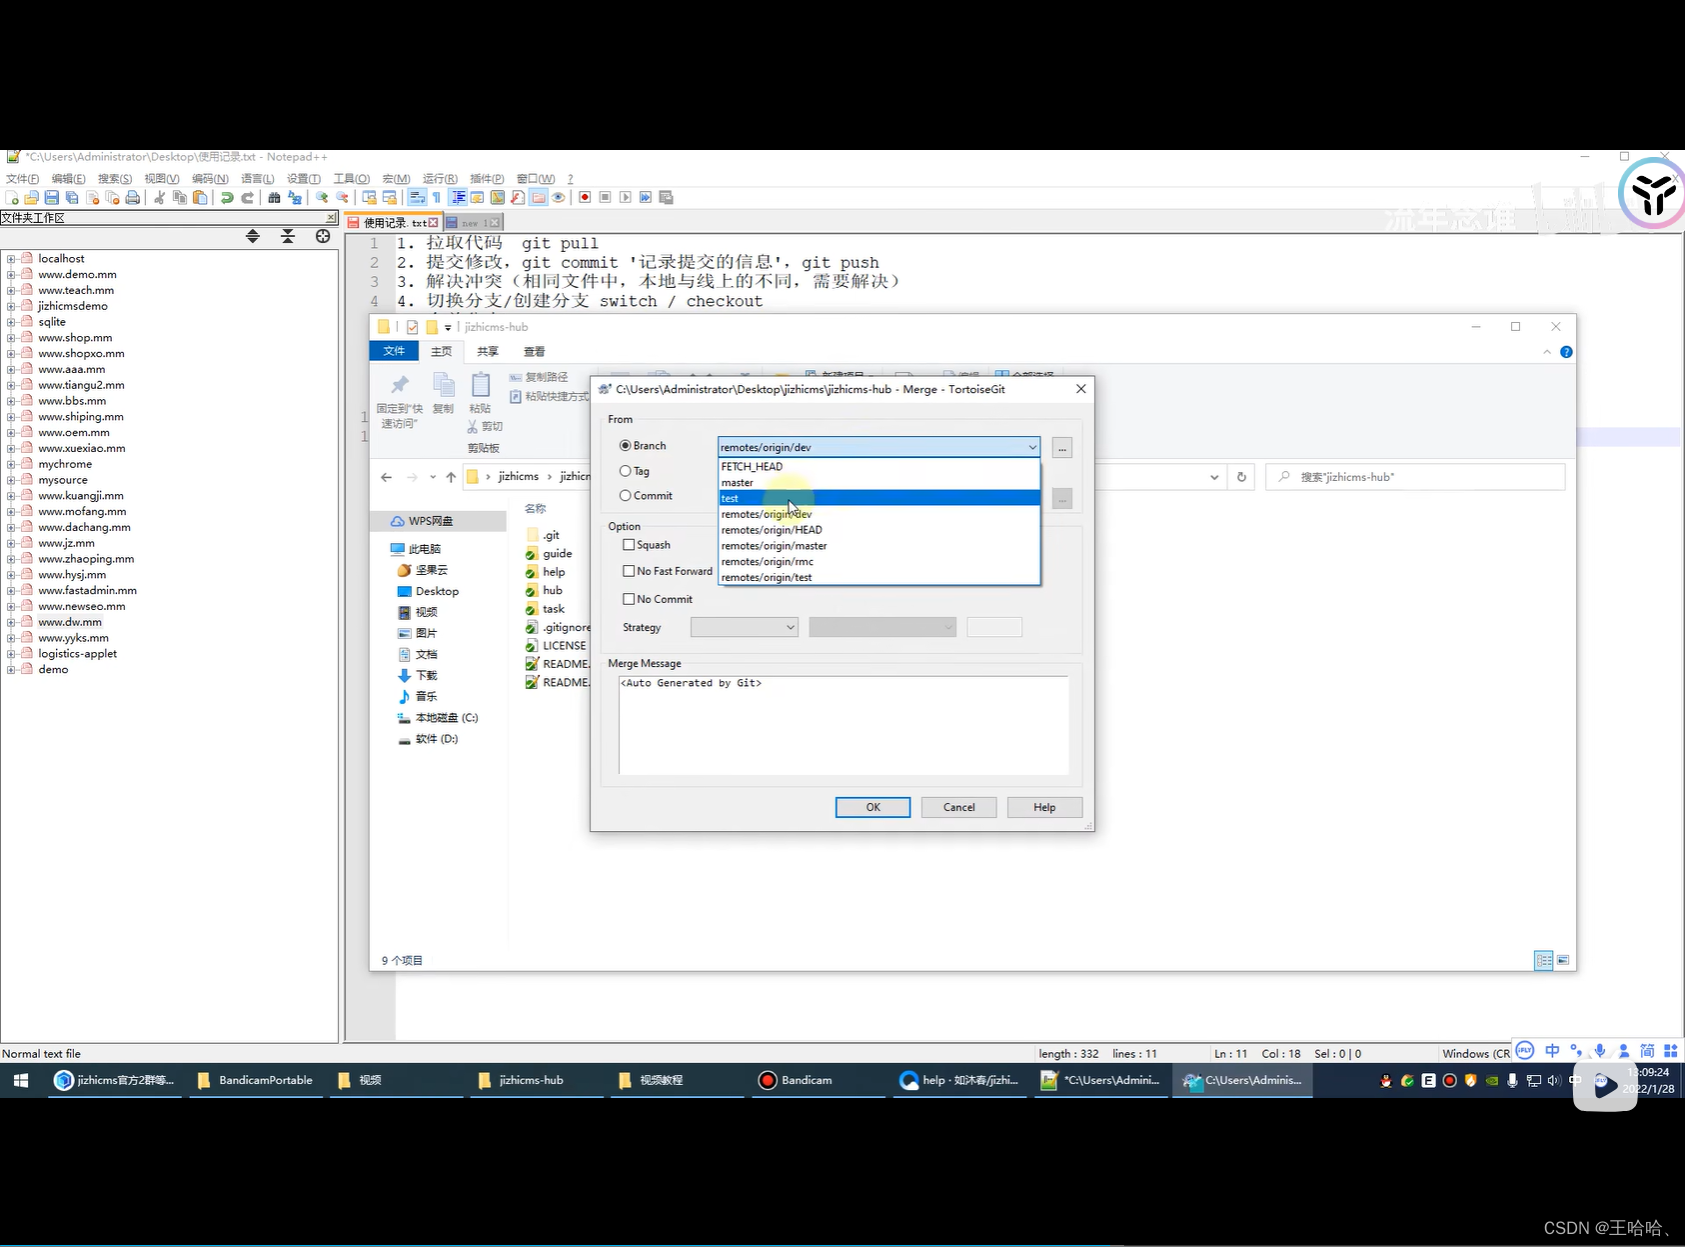Click the New file icon in Notepad++ toolbar
Screen dimensions: 1685x1247
click(x=12, y=198)
